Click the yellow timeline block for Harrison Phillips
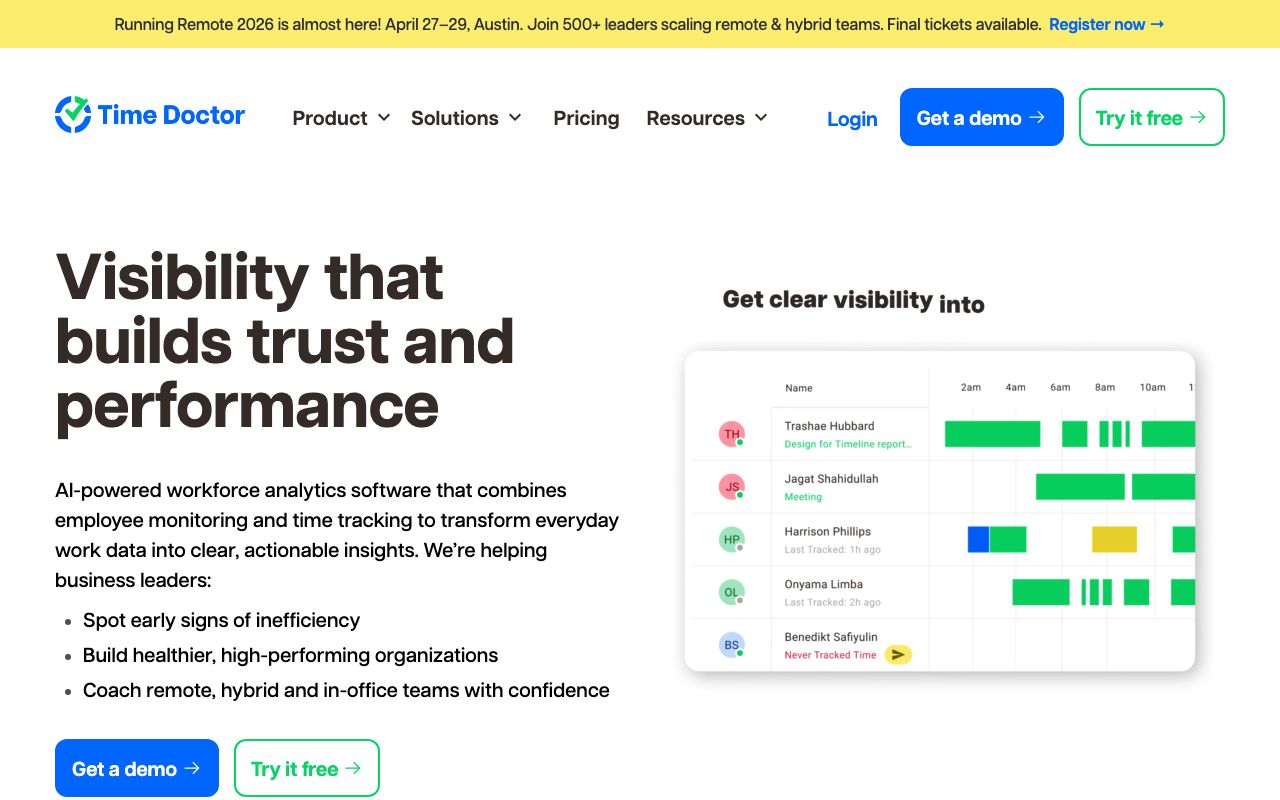Screen dimensions: 1280x800 pyautogui.click(x=1114, y=539)
